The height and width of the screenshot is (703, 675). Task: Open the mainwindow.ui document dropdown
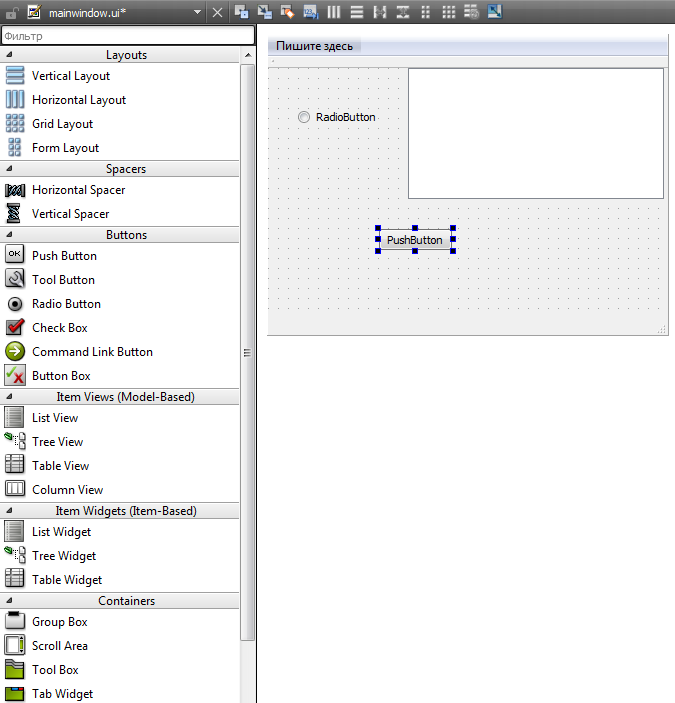tap(197, 13)
